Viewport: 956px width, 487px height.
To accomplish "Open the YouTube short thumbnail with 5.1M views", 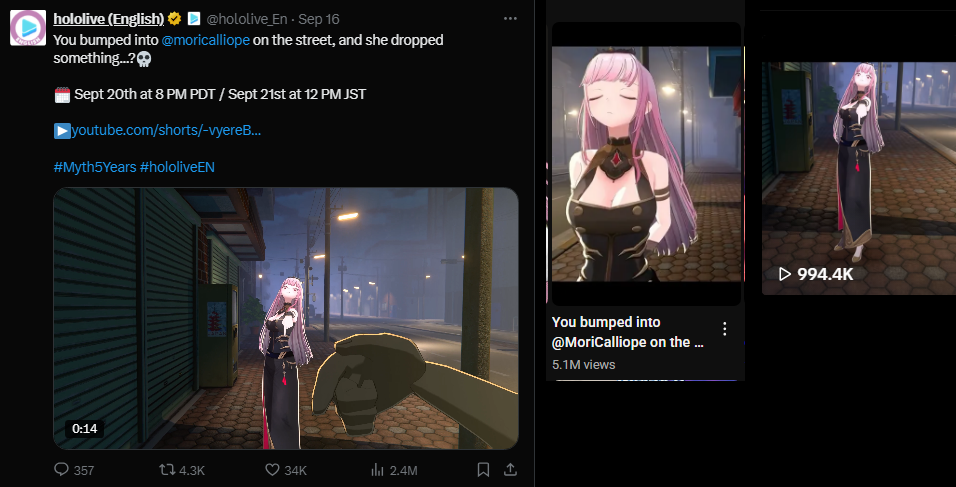I will pos(646,163).
